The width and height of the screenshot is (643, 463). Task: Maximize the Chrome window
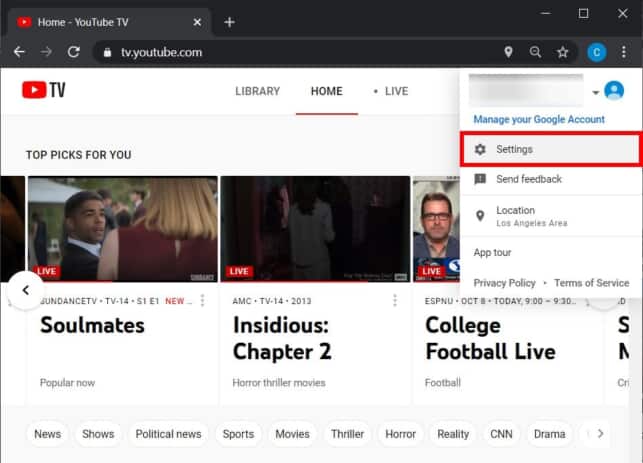(584, 14)
